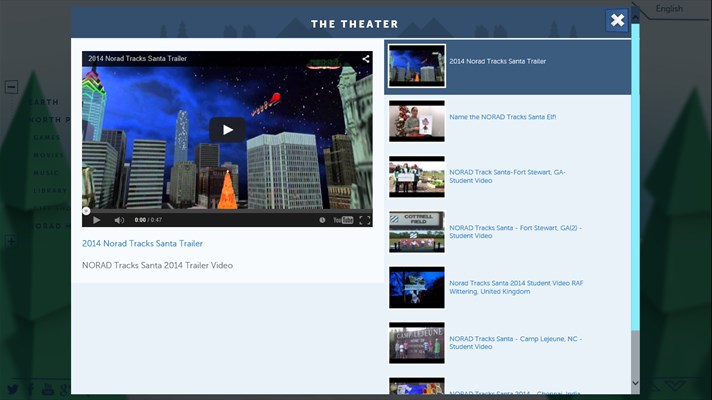The width and height of the screenshot is (712, 400).
Task: Open the share icon on the video
Action: pyautogui.click(x=366, y=59)
